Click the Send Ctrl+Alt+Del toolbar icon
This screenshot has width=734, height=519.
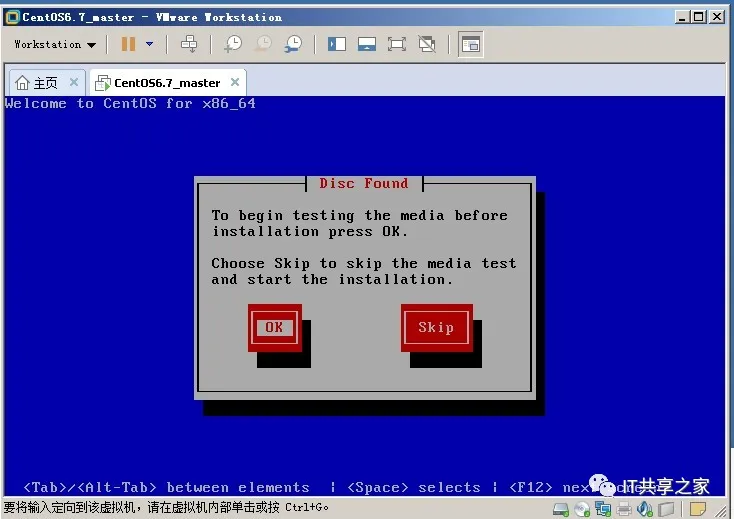click(x=189, y=44)
